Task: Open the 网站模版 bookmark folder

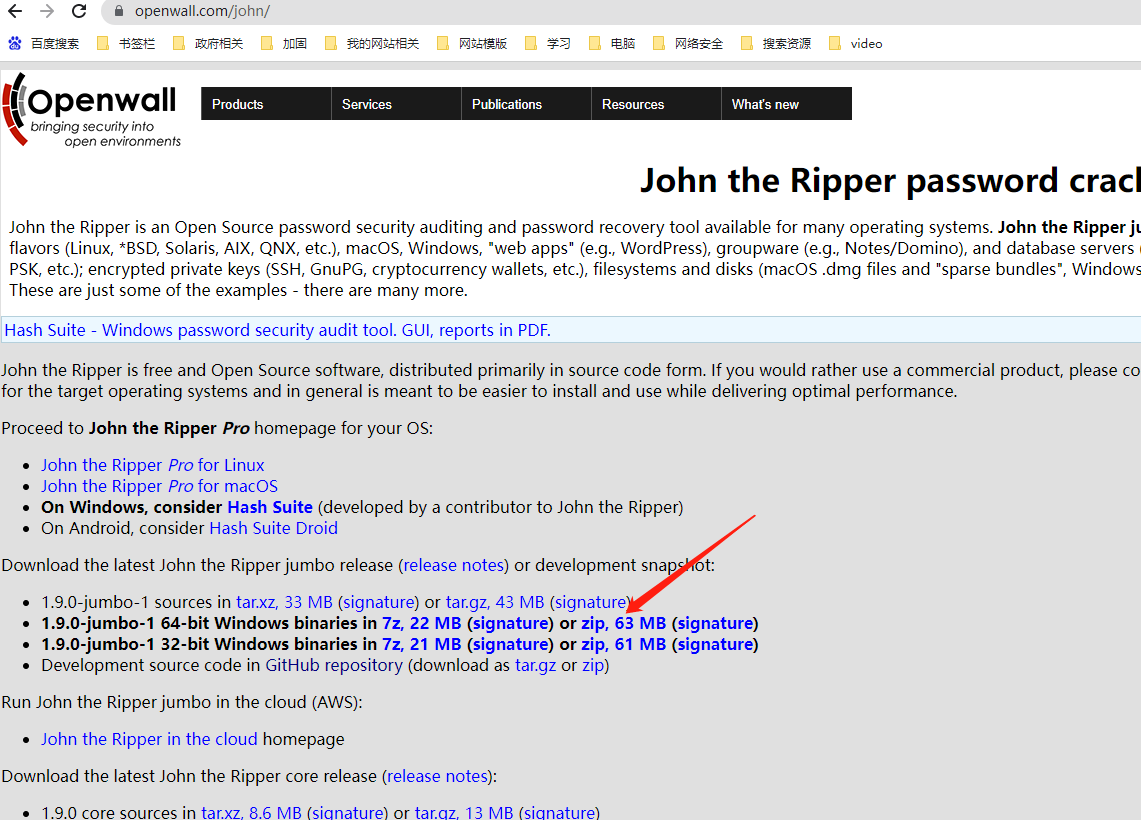Action: [x=472, y=44]
